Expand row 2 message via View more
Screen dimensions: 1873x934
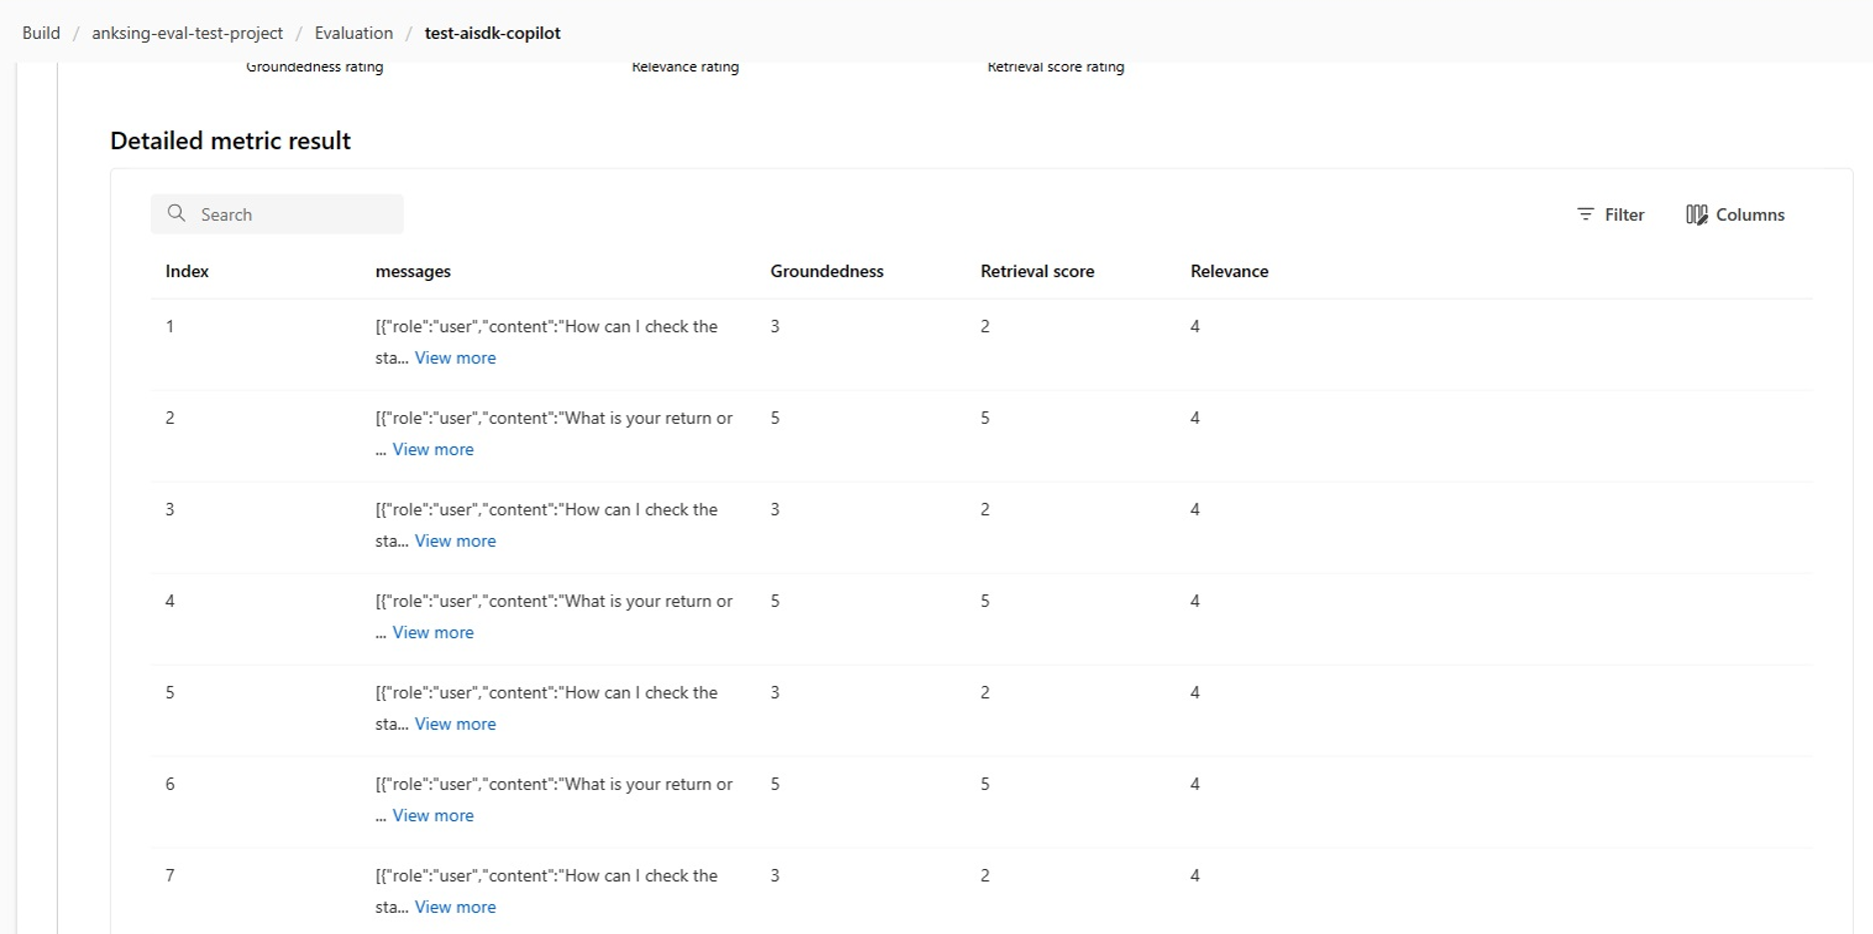point(433,450)
